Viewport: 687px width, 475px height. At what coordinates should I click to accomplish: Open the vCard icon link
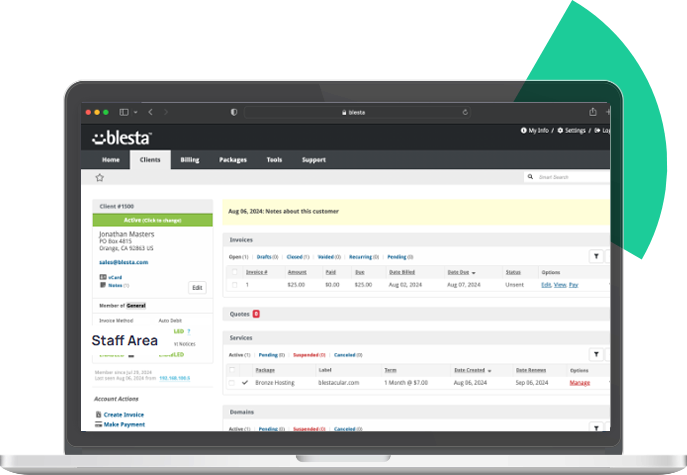[x=103, y=276]
